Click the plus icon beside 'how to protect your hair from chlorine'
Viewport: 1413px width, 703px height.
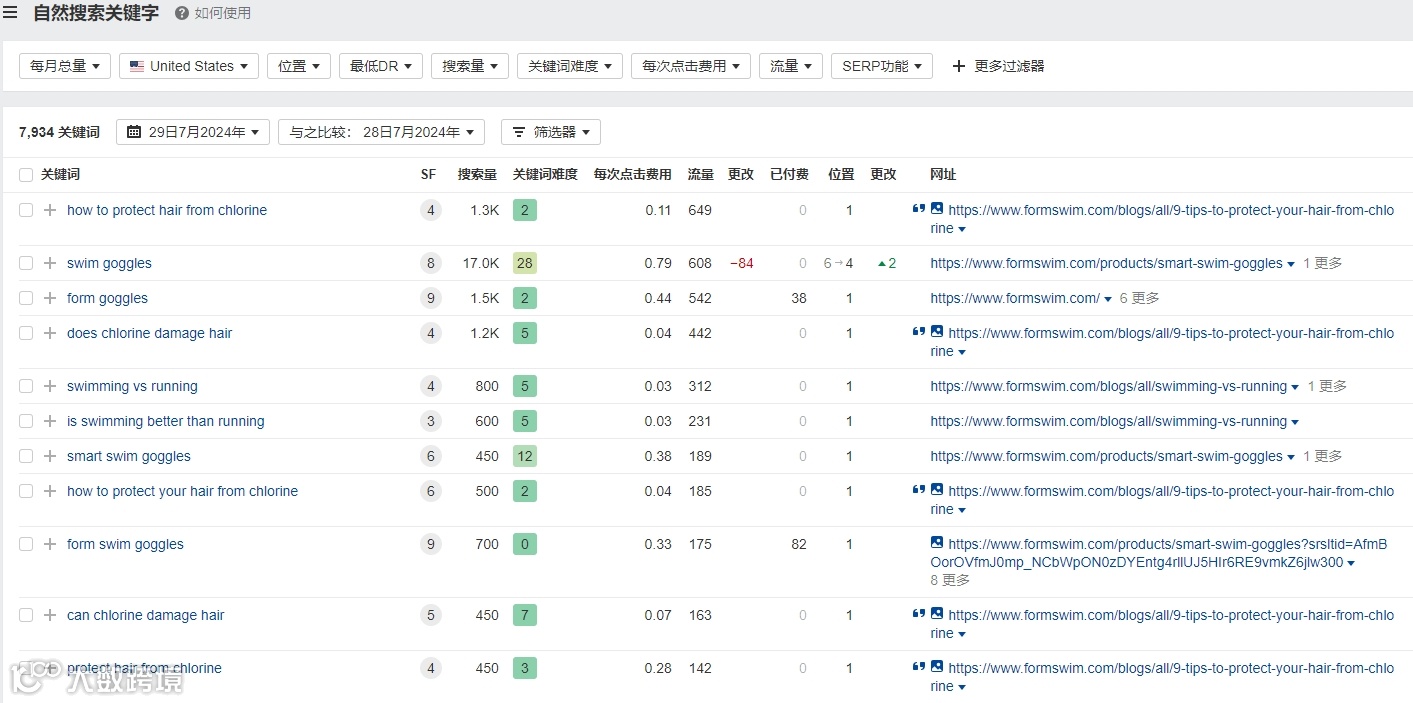coord(50,491)
